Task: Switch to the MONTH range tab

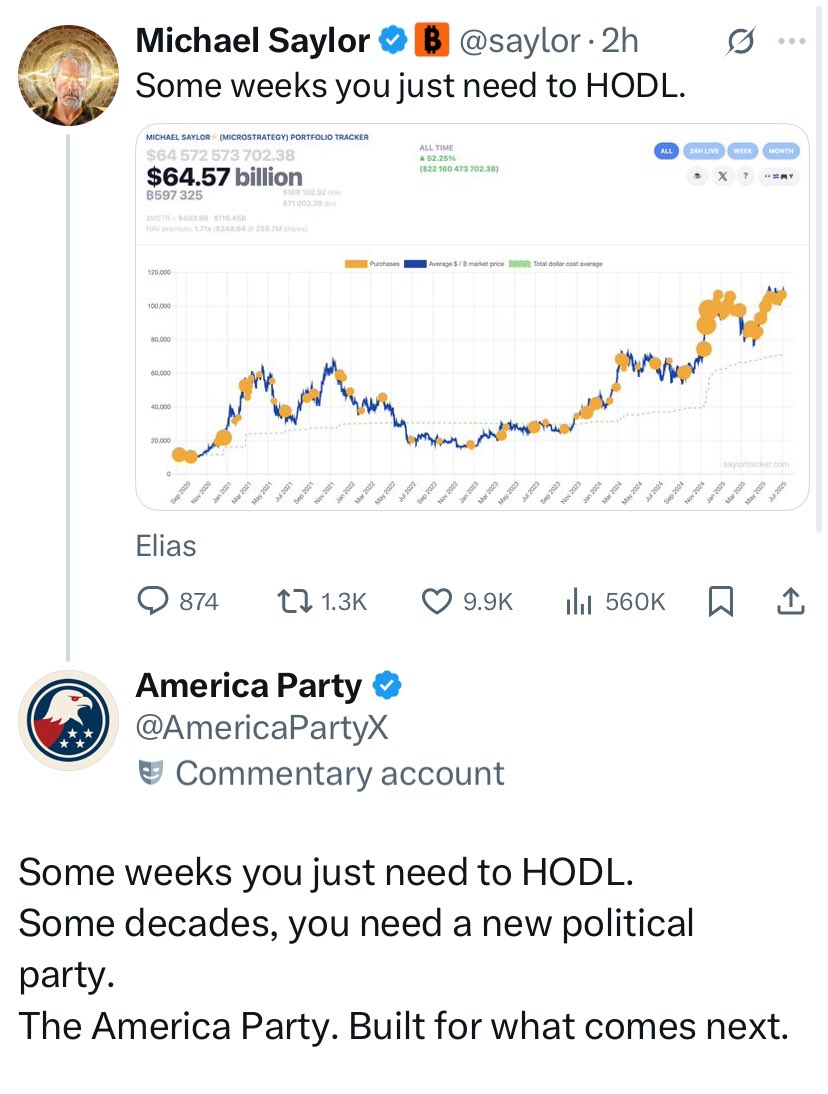Action: (x=781, y=151)
